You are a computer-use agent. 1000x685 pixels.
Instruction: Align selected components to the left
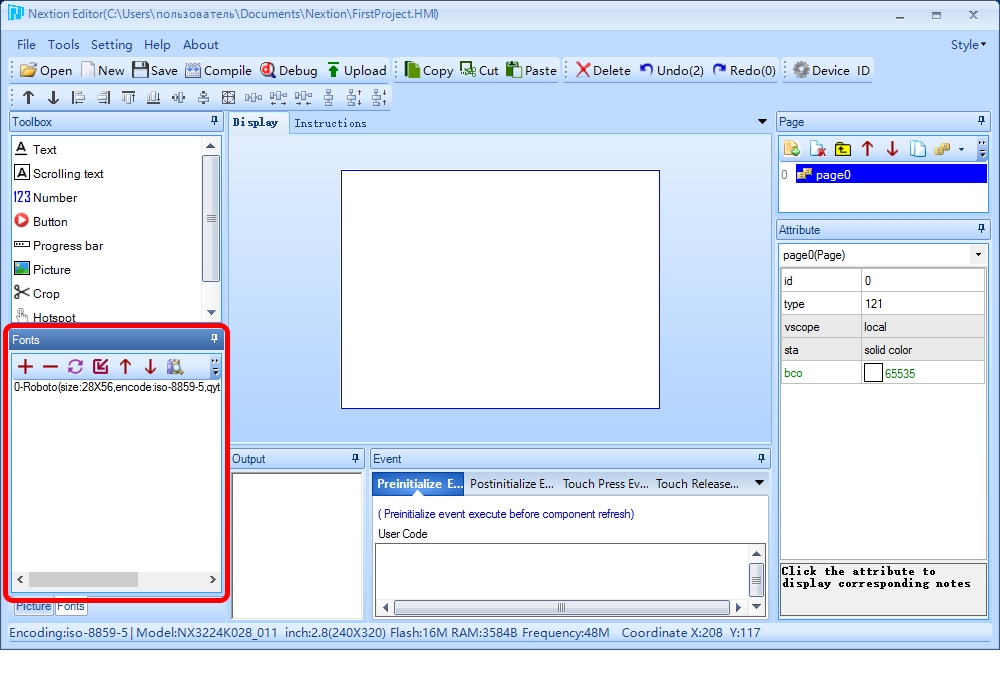pos(78,98)
